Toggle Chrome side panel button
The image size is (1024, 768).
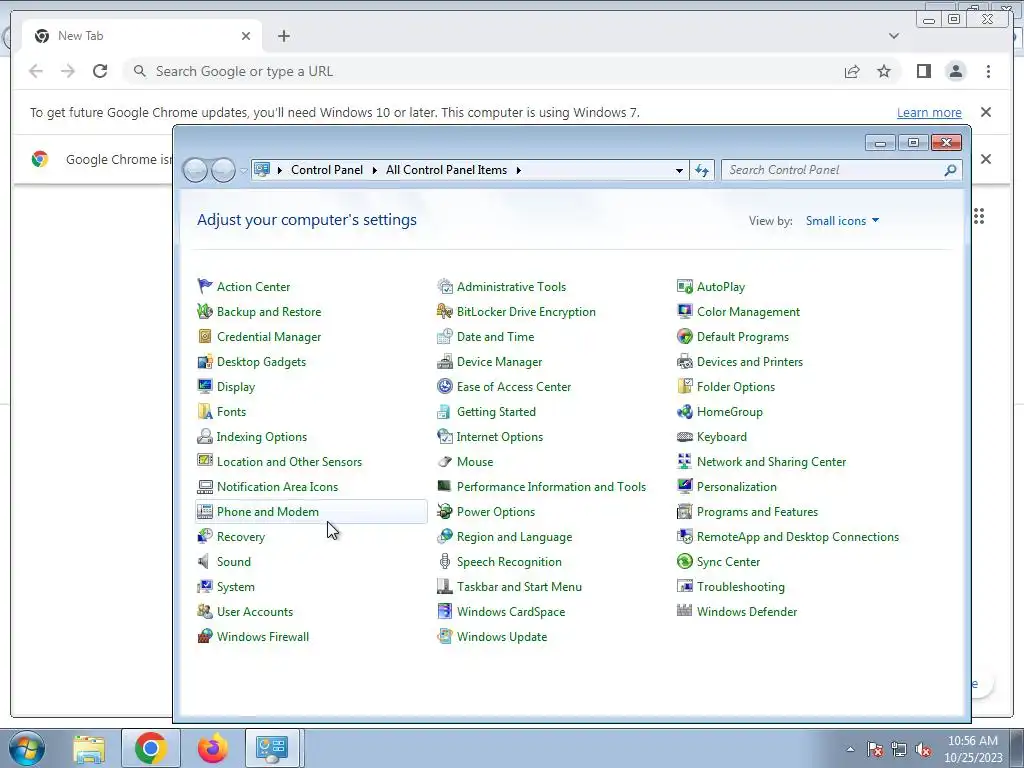[923, 71]
